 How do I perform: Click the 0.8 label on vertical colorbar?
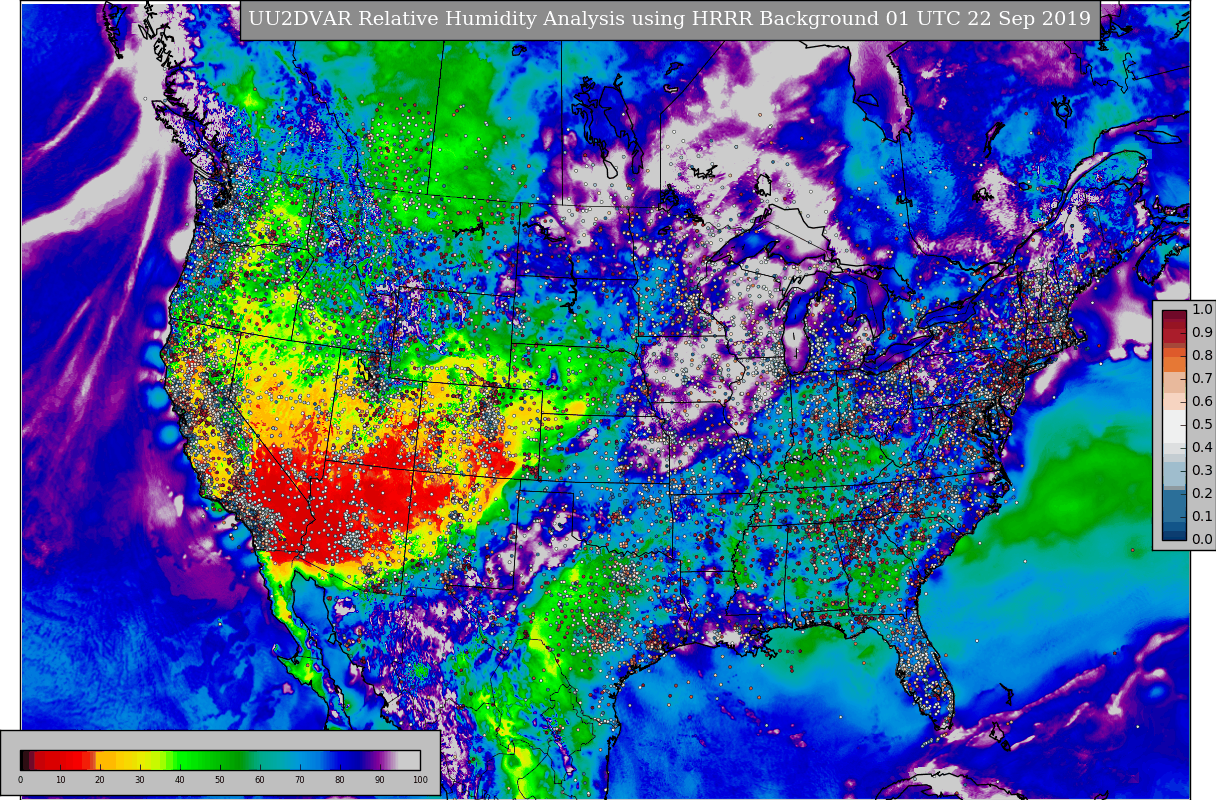[x=1202, y=356]
